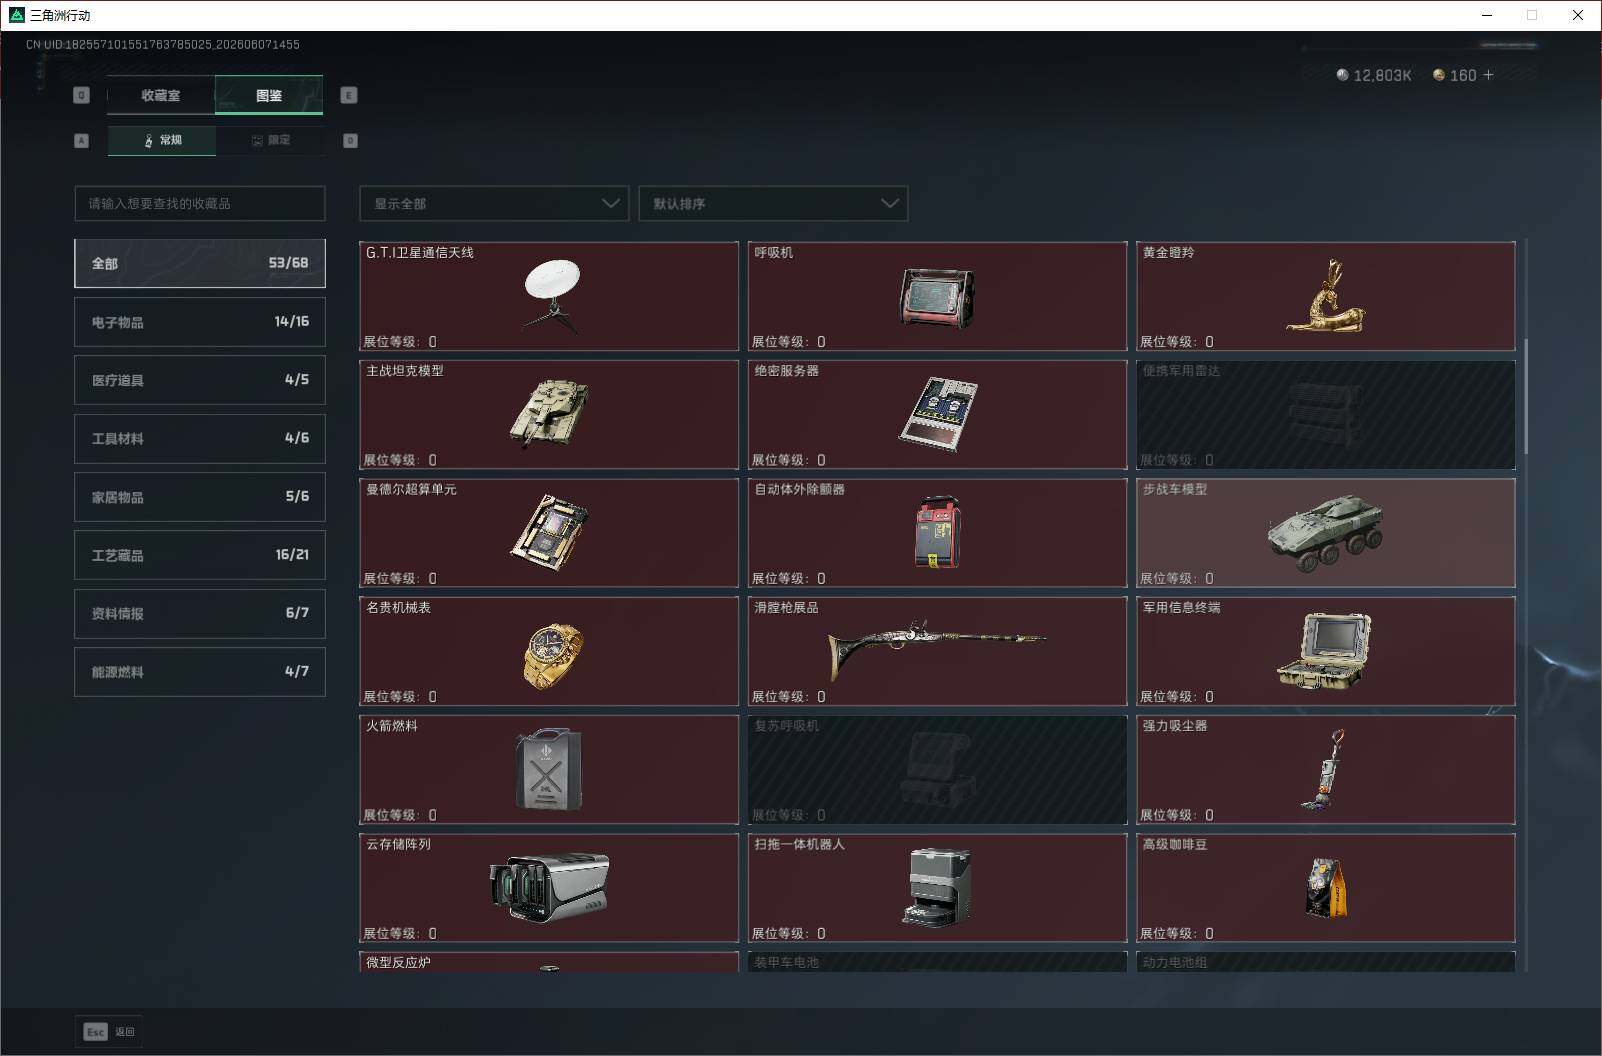Select the 绝密服务器 server item icon
This screenshot has width=1602, height=1056.
click(x=937, y=414)
